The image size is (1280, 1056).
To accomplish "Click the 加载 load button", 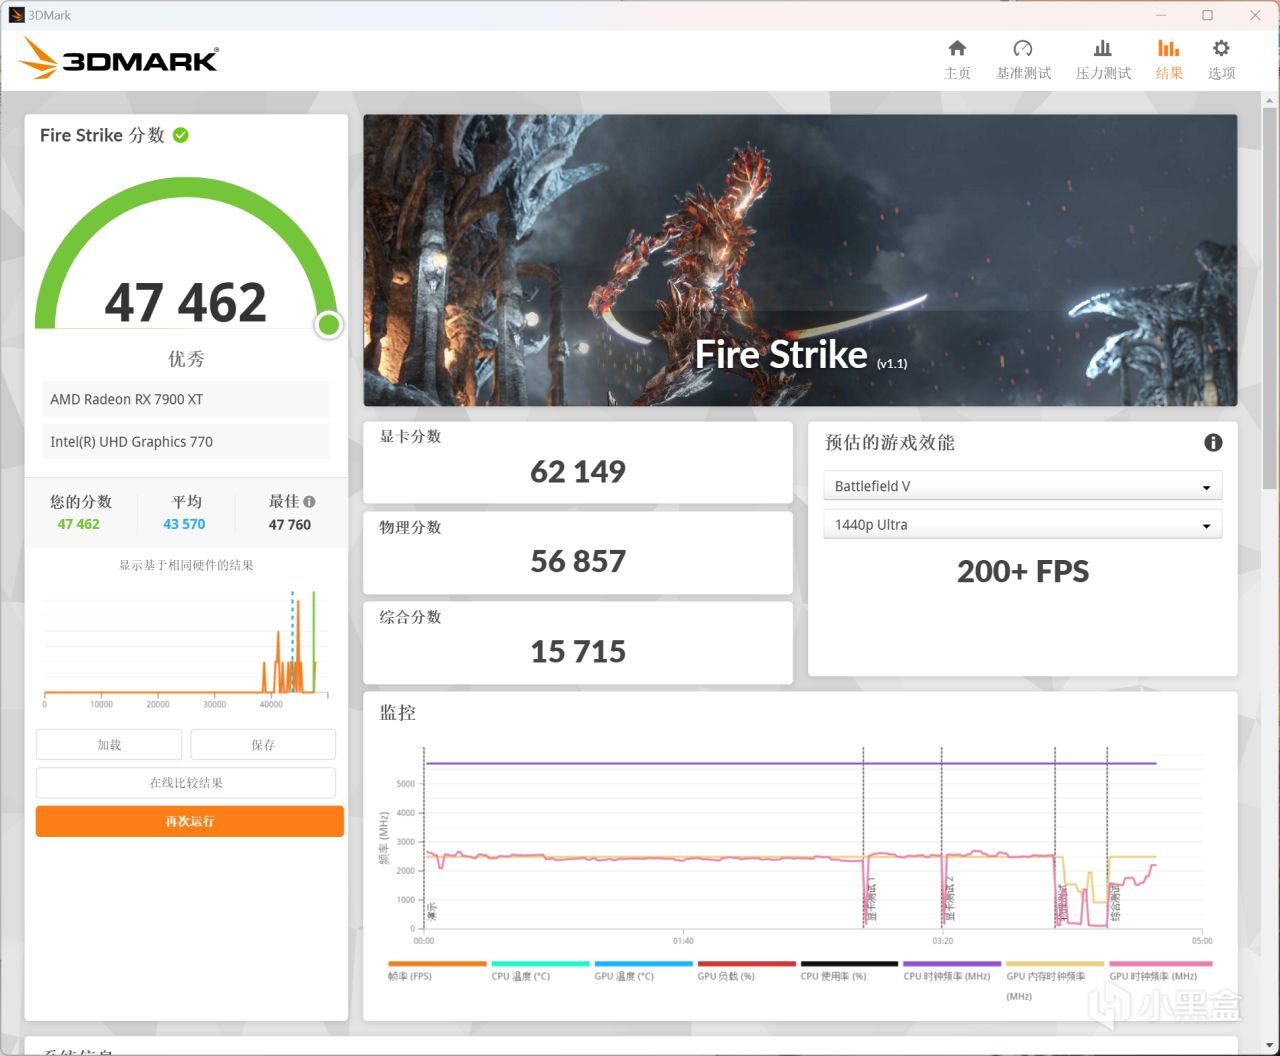I will tap(109, 744).
